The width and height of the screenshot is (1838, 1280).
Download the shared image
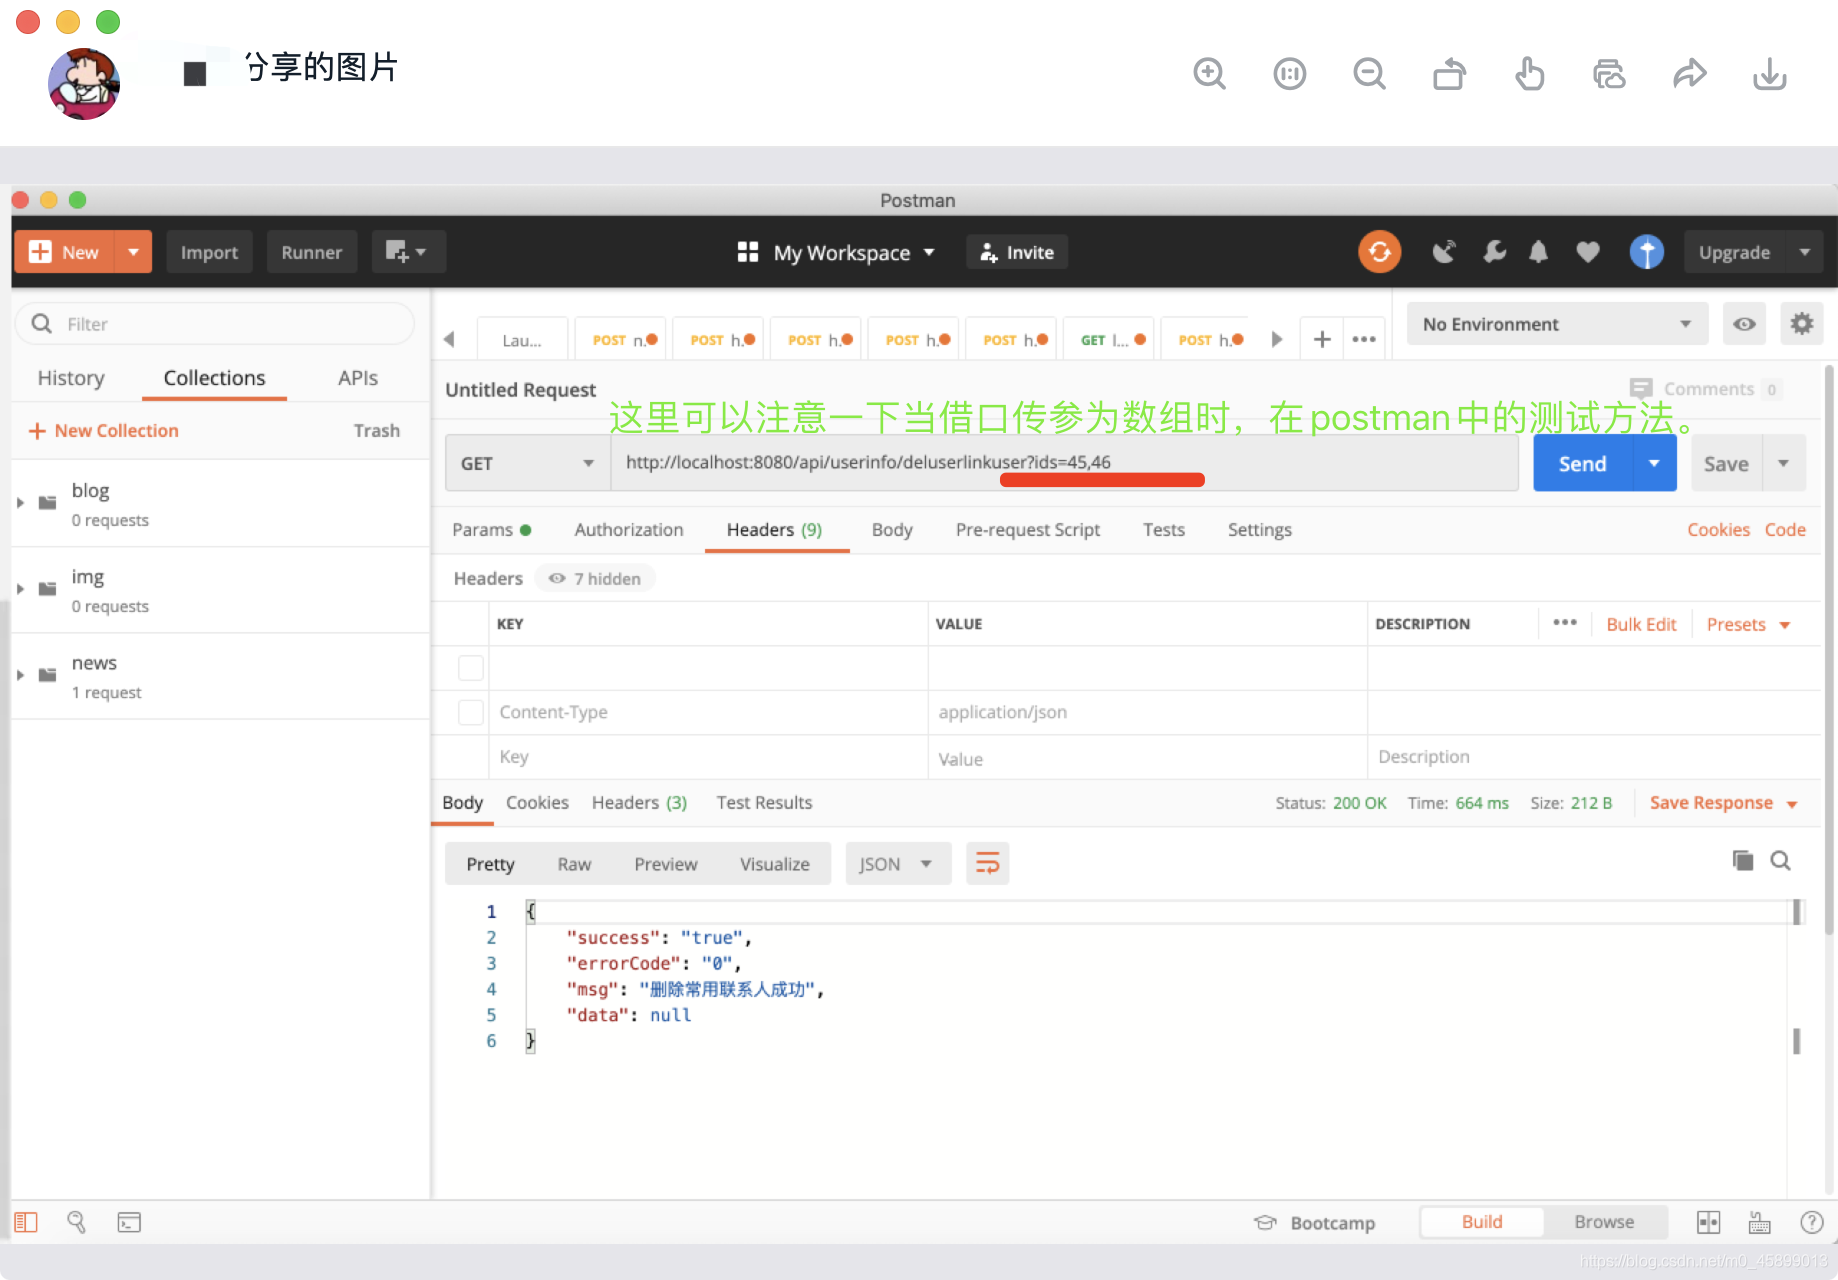pyautogui.click(x=1769, y=74)
